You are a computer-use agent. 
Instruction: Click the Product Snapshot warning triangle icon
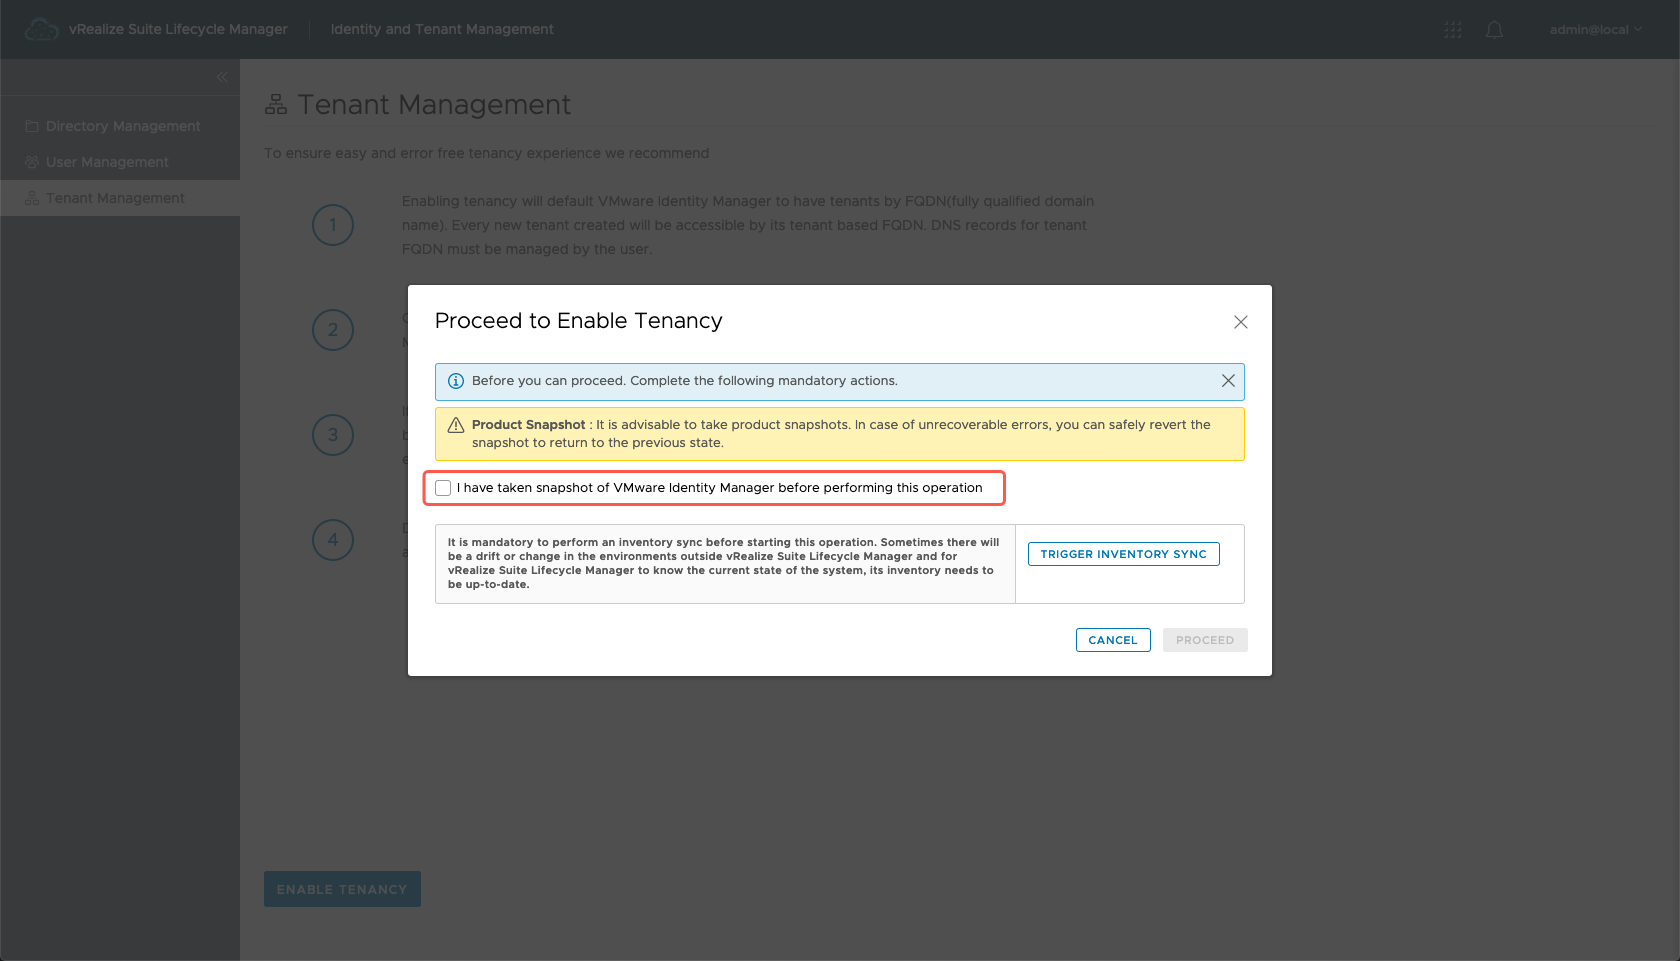pyautogui.click(x=456, y=425)
